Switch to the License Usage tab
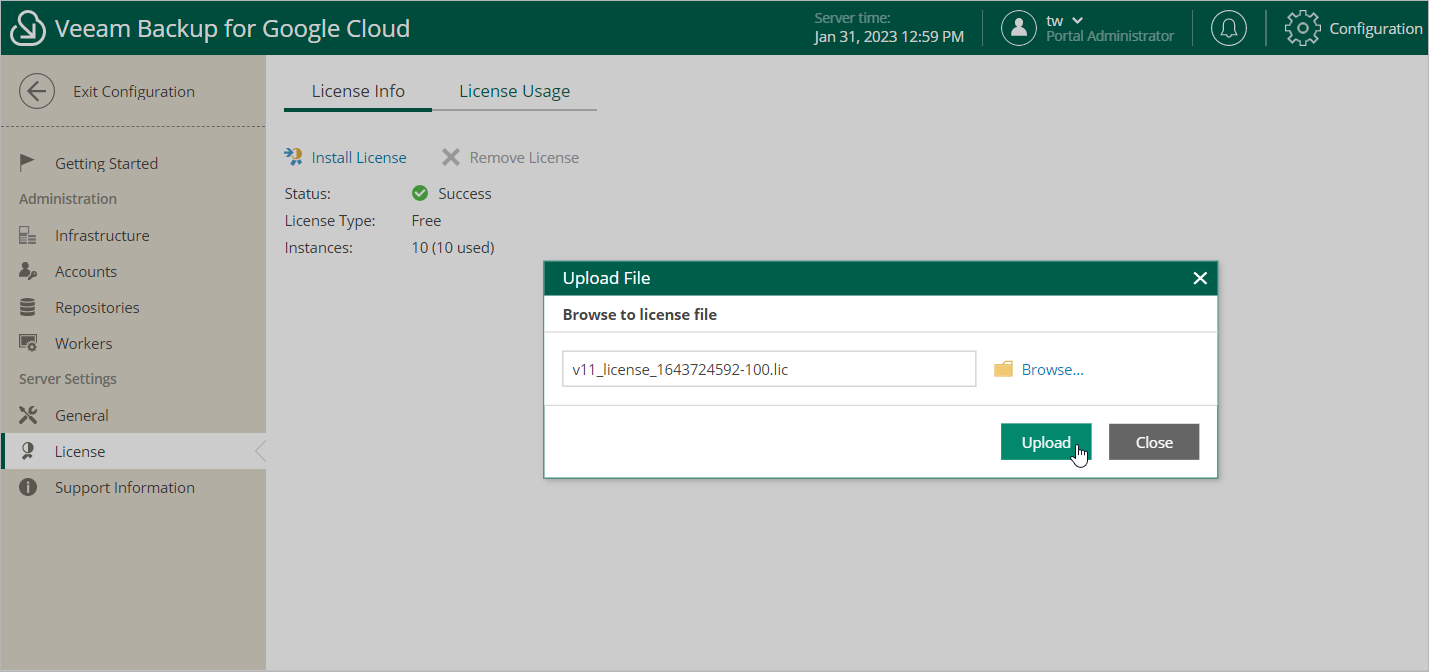Image resolution: width=1429 pixels, height=672 pixels. point(514,91)
